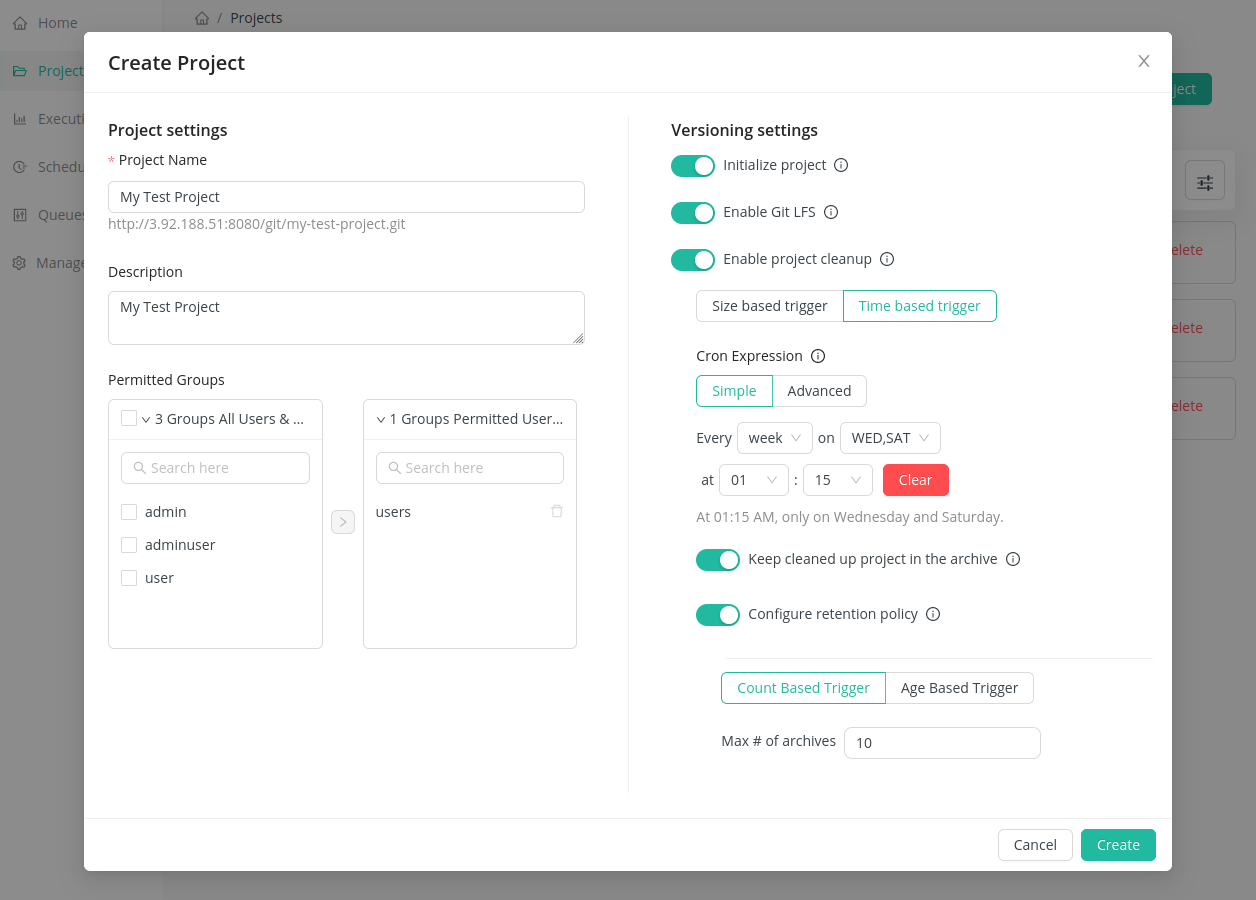
Task: Check the adminuser group checkbox
Action: coord(129,545)
